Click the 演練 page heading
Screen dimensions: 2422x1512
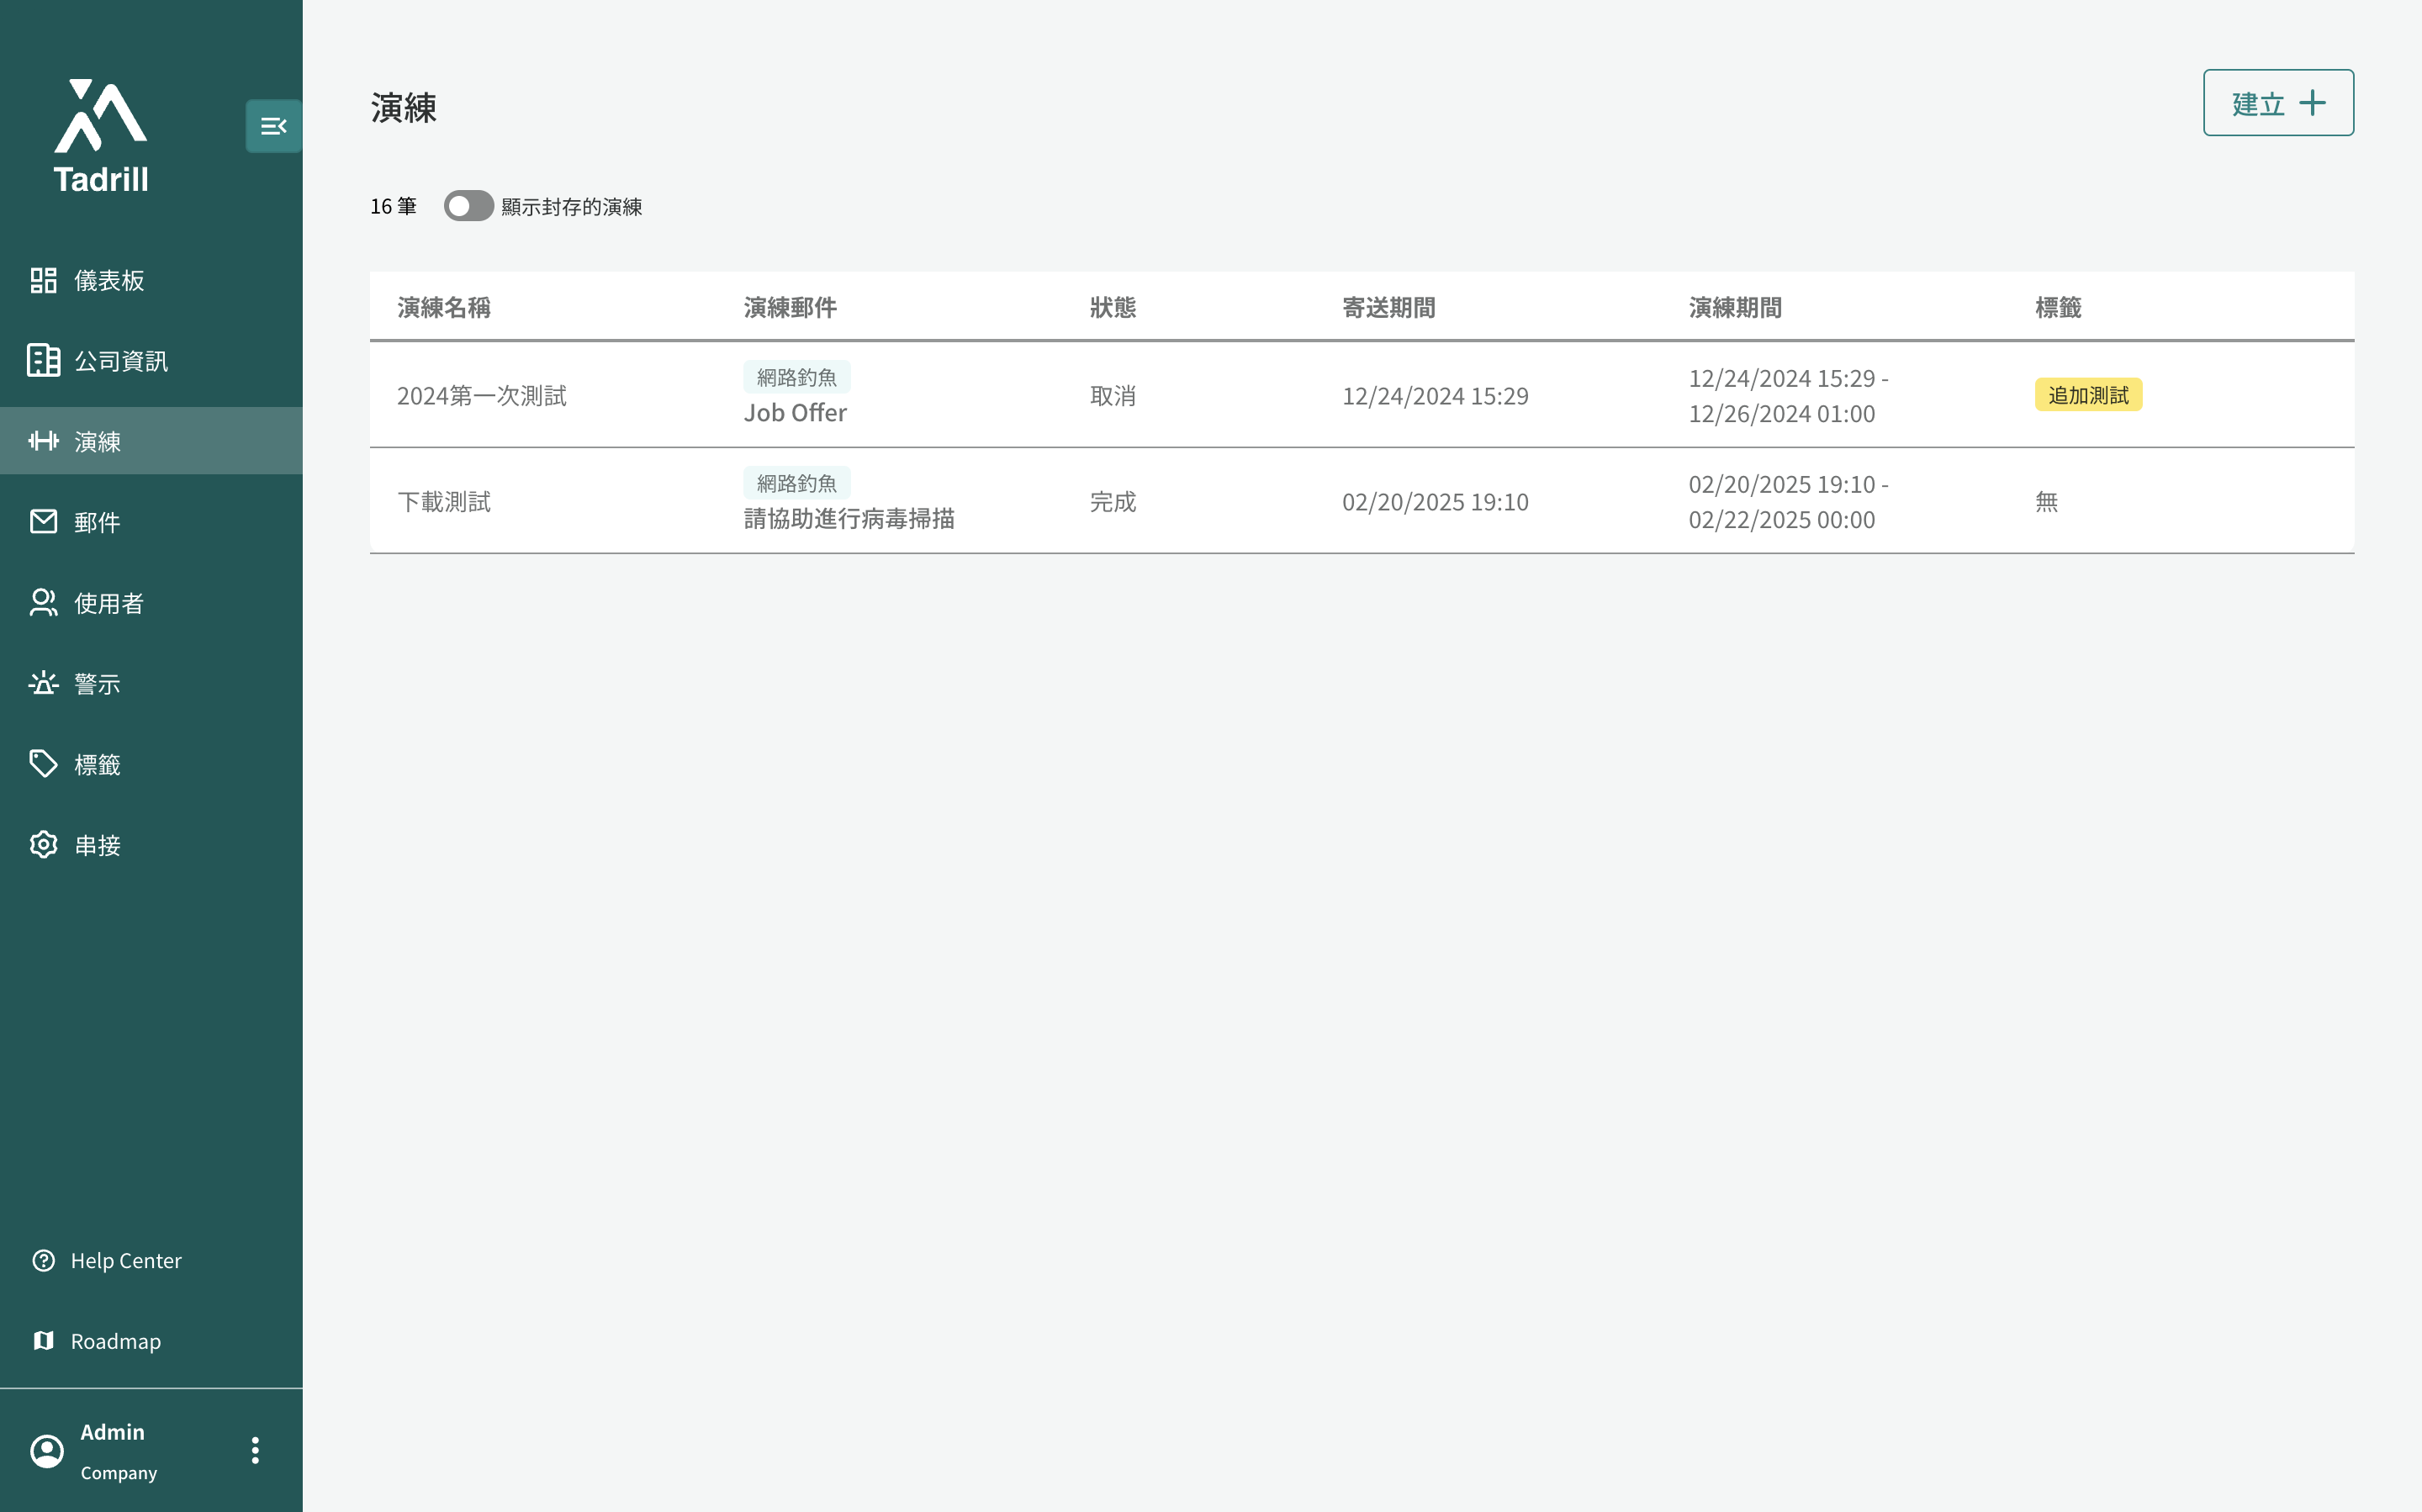point(403,107)
